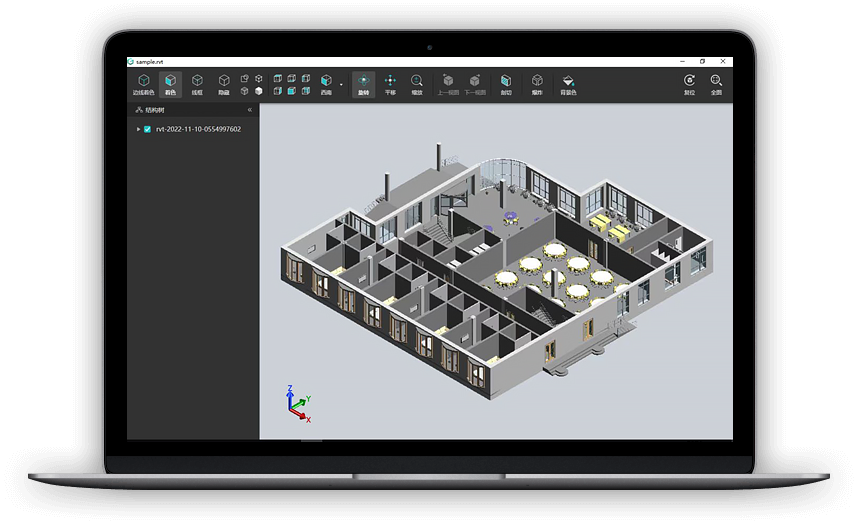Switch to 着色 shaded display mode
The height and width of the screenshot is (523, 858).
170,84
